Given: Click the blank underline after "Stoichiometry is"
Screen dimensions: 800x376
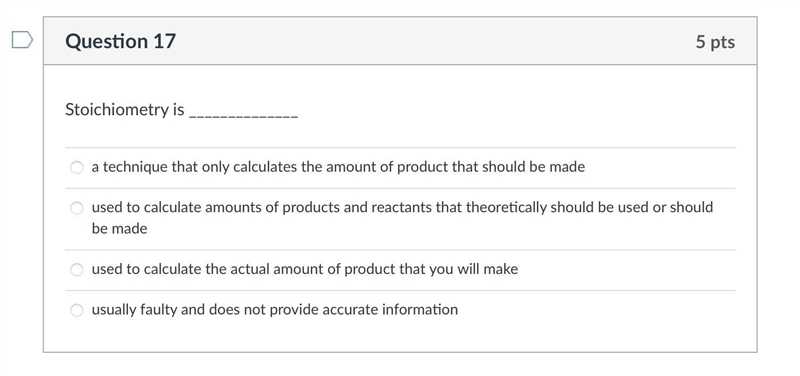Looking at the screenshot, I should point(243,115).
